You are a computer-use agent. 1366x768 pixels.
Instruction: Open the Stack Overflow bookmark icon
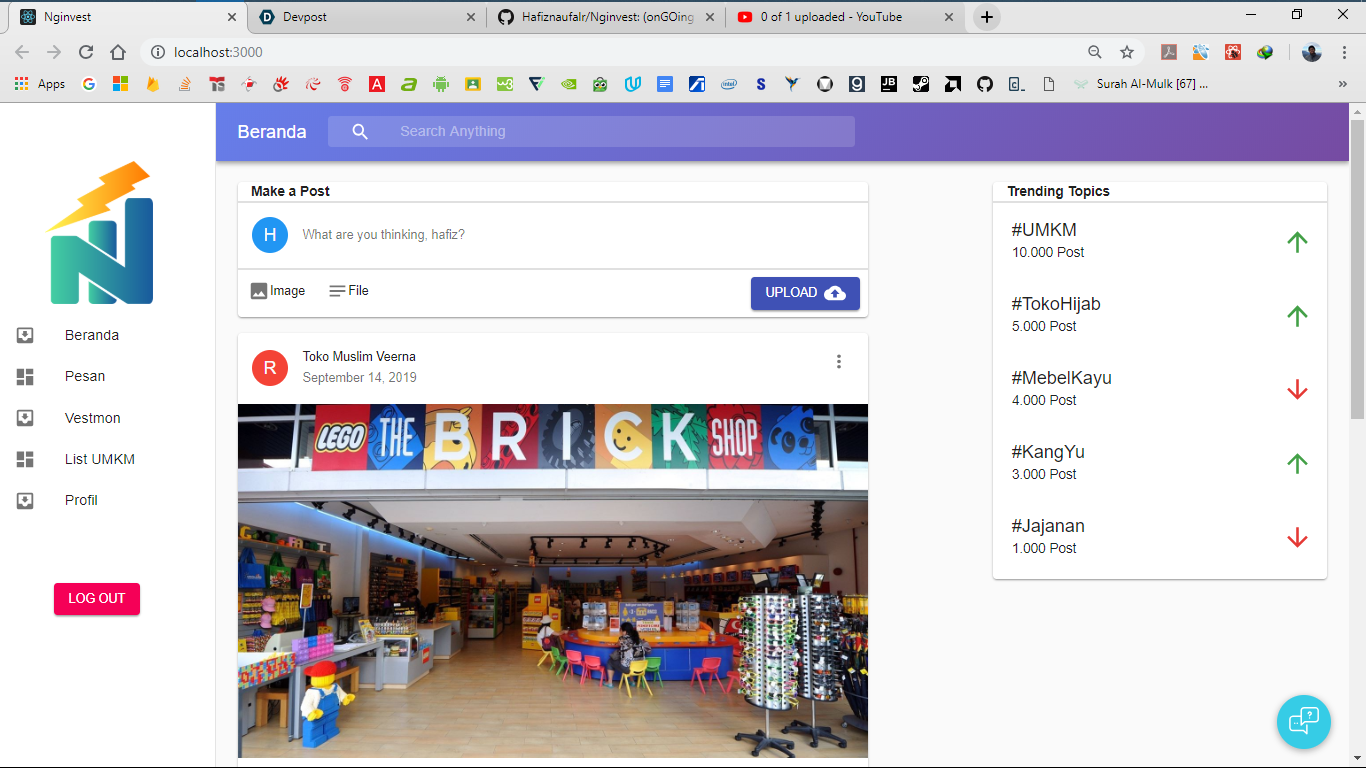click(185, 84)
